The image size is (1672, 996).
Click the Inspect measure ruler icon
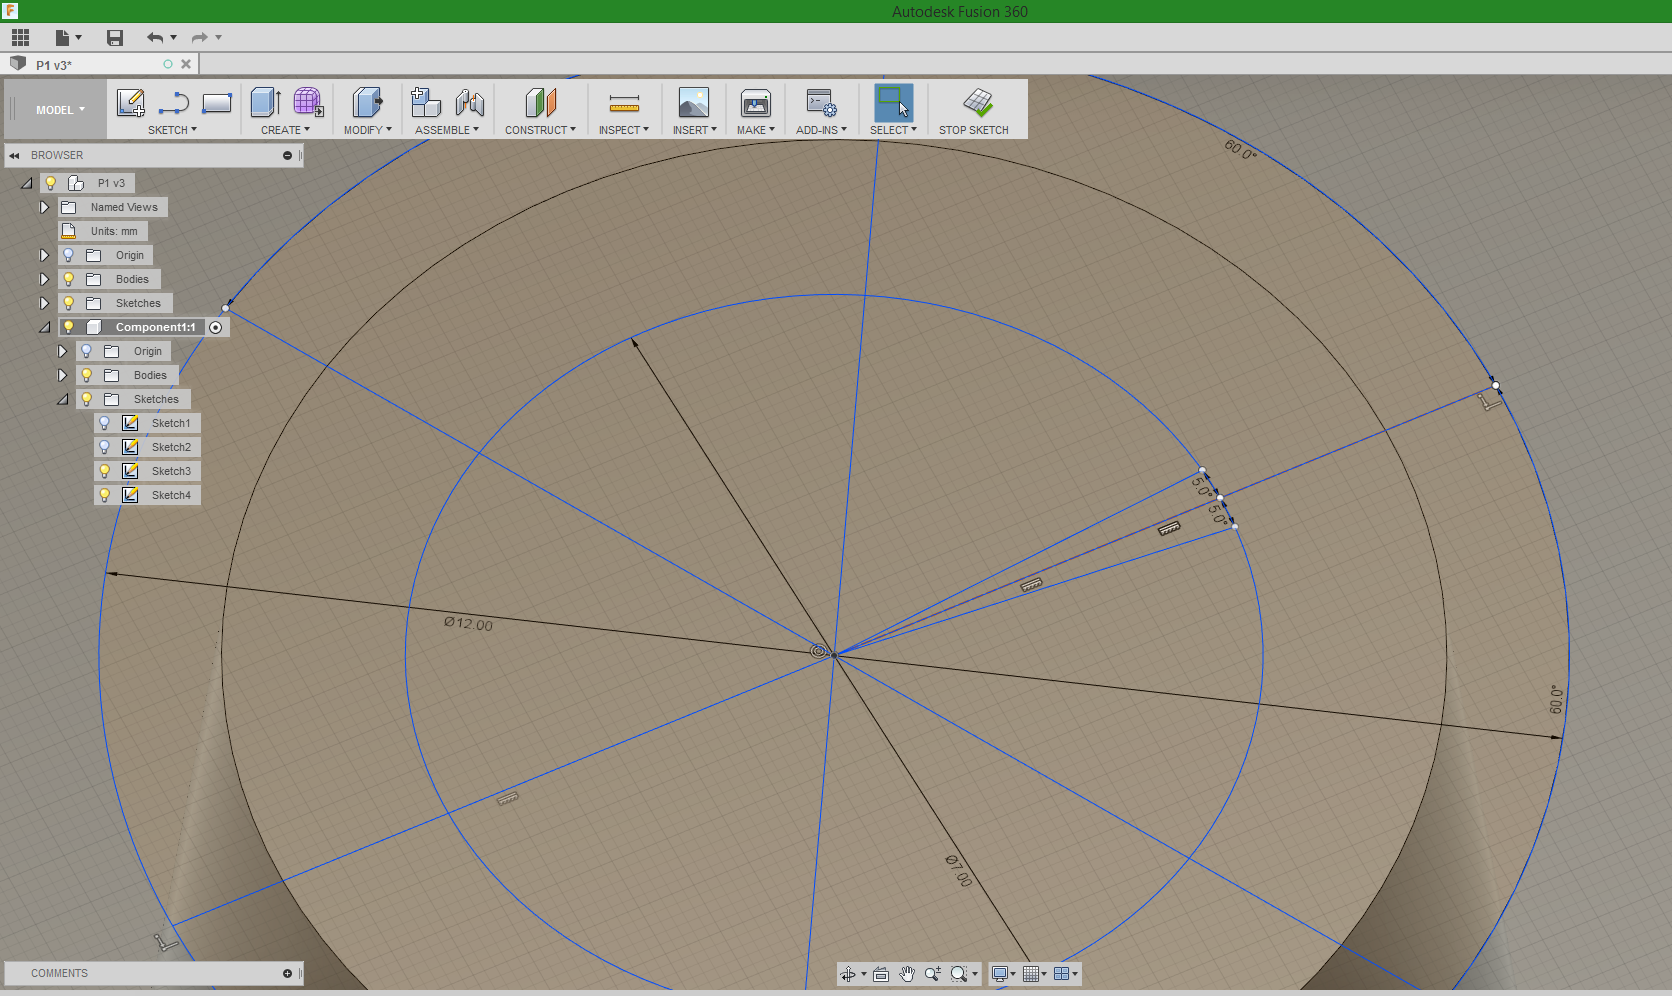[624, 103]
